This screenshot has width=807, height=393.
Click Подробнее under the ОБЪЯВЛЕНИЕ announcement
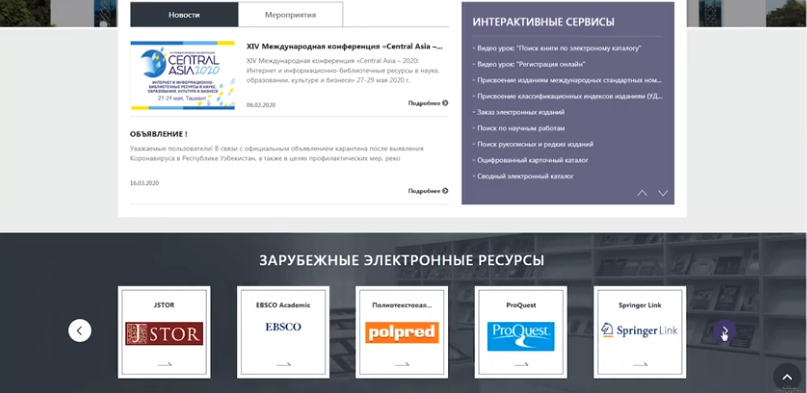pyautogui.click(x=428, y=191)
